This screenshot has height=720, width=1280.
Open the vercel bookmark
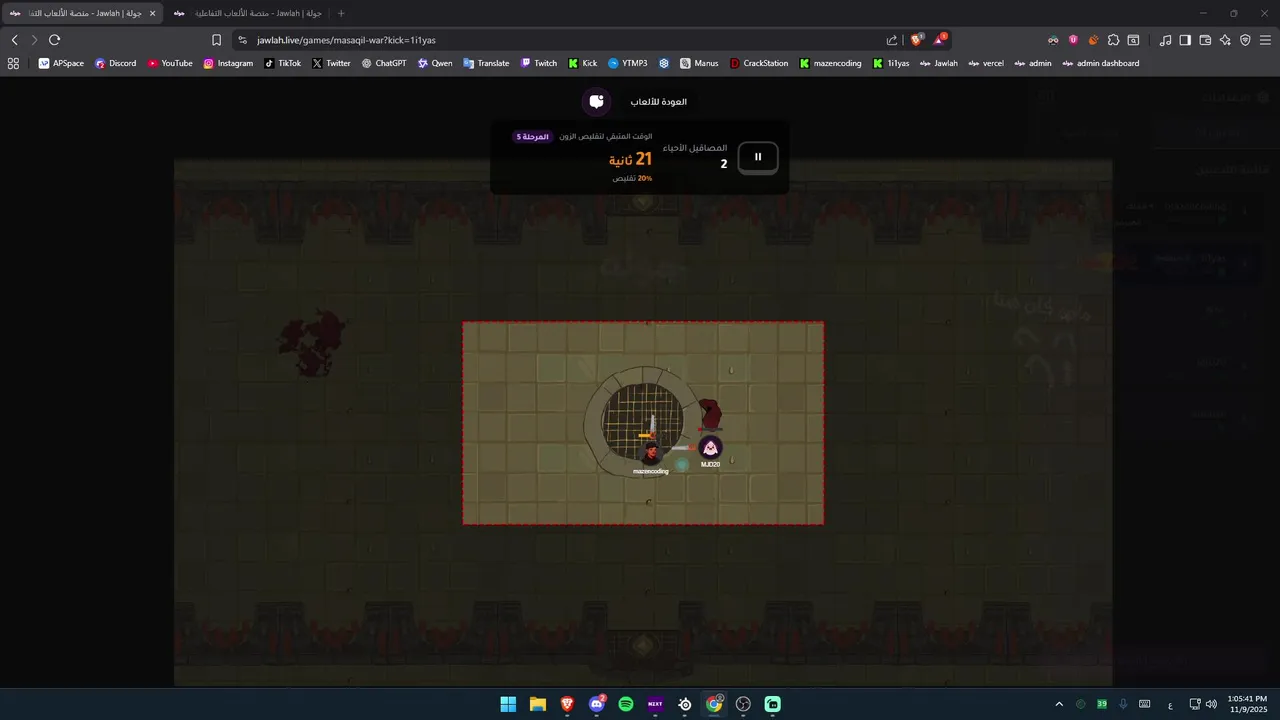pos(986,63)
